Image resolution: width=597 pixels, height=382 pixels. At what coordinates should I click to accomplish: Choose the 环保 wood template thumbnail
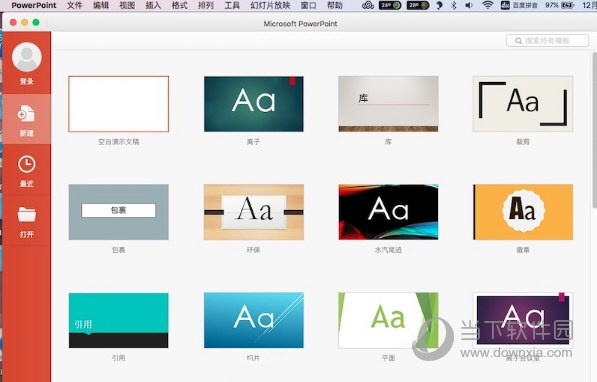pyautogui.click(x=254, y=212)
